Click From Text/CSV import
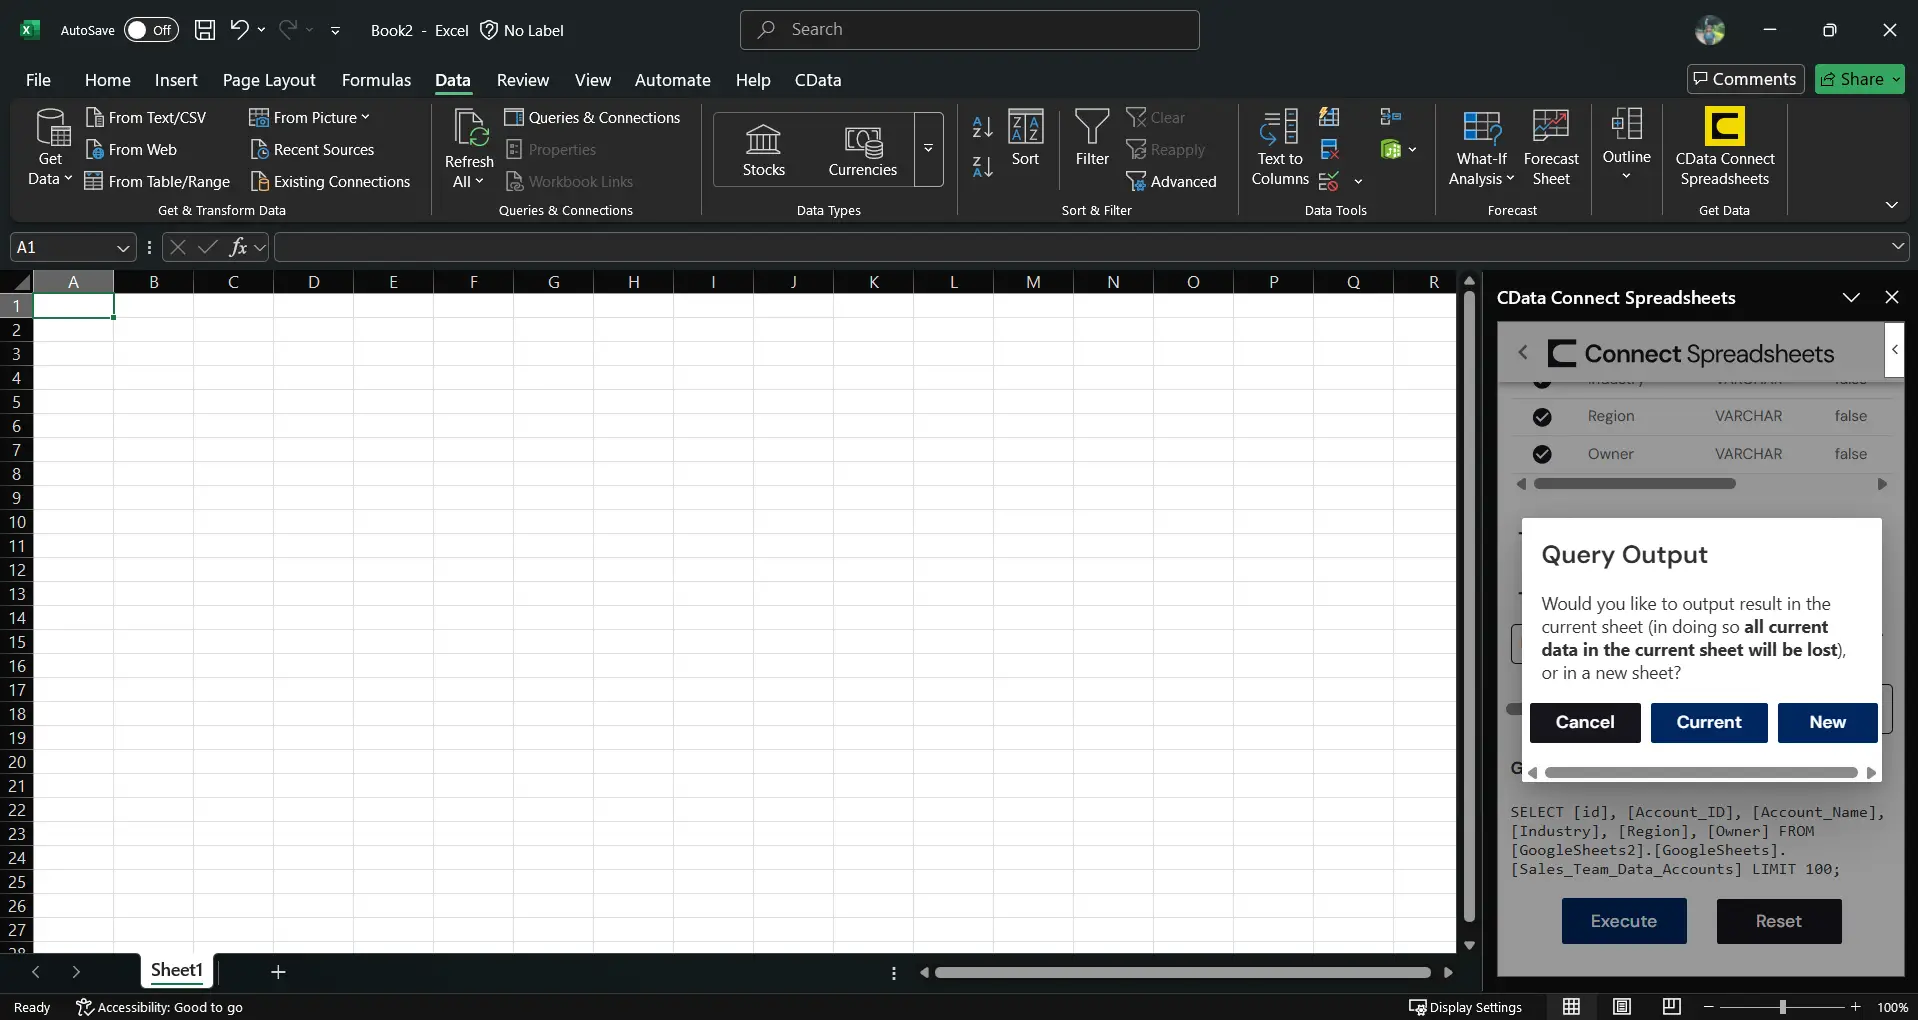 coord(146,117)
